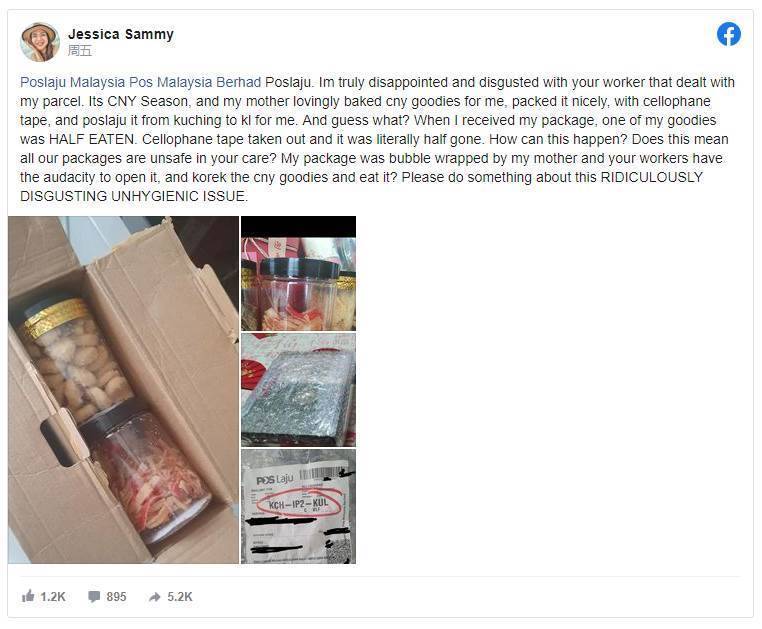Screen dimensions: 762x629
Task: Open Jessica Sammy's profile picture
Action: point(40,42)
